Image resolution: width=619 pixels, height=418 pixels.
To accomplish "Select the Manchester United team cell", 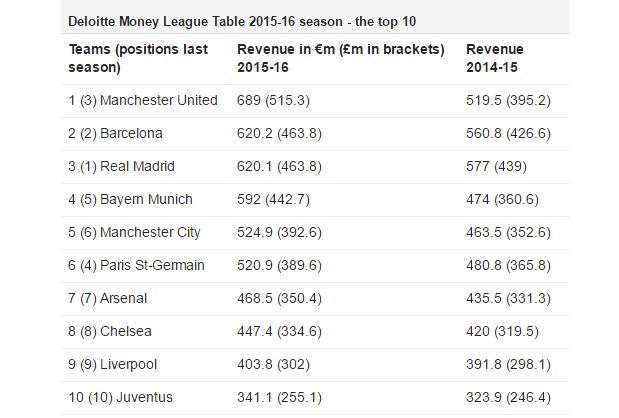I will 144,100.
